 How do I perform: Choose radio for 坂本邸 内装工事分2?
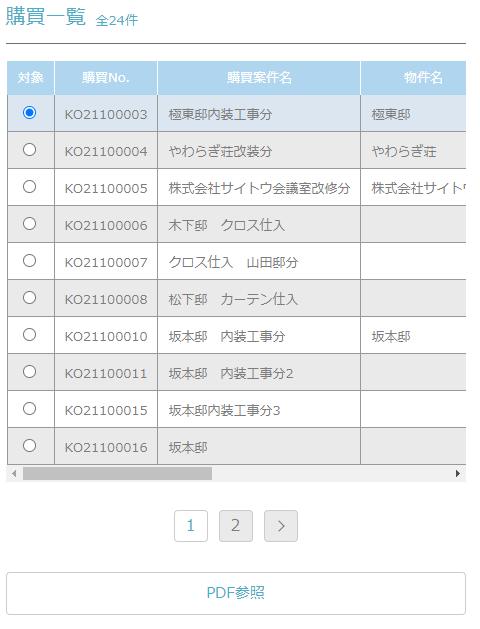click(29, 371)
